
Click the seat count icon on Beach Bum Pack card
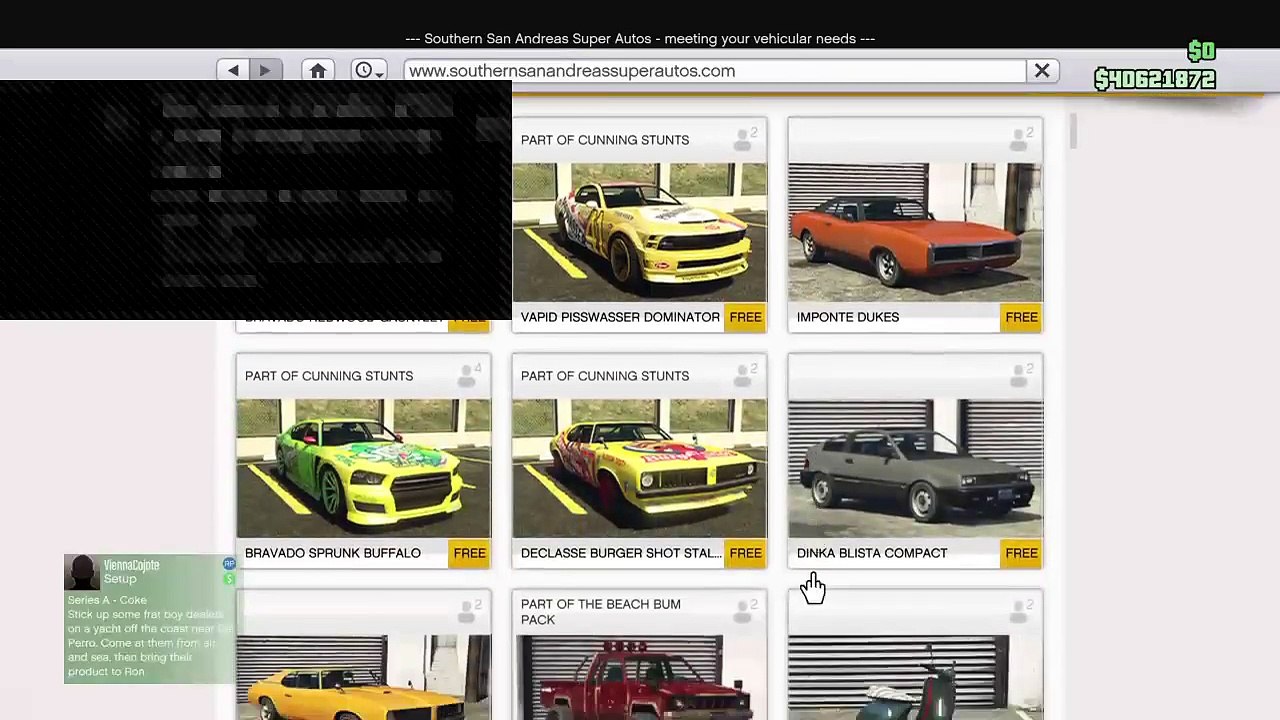pos(744,612)
